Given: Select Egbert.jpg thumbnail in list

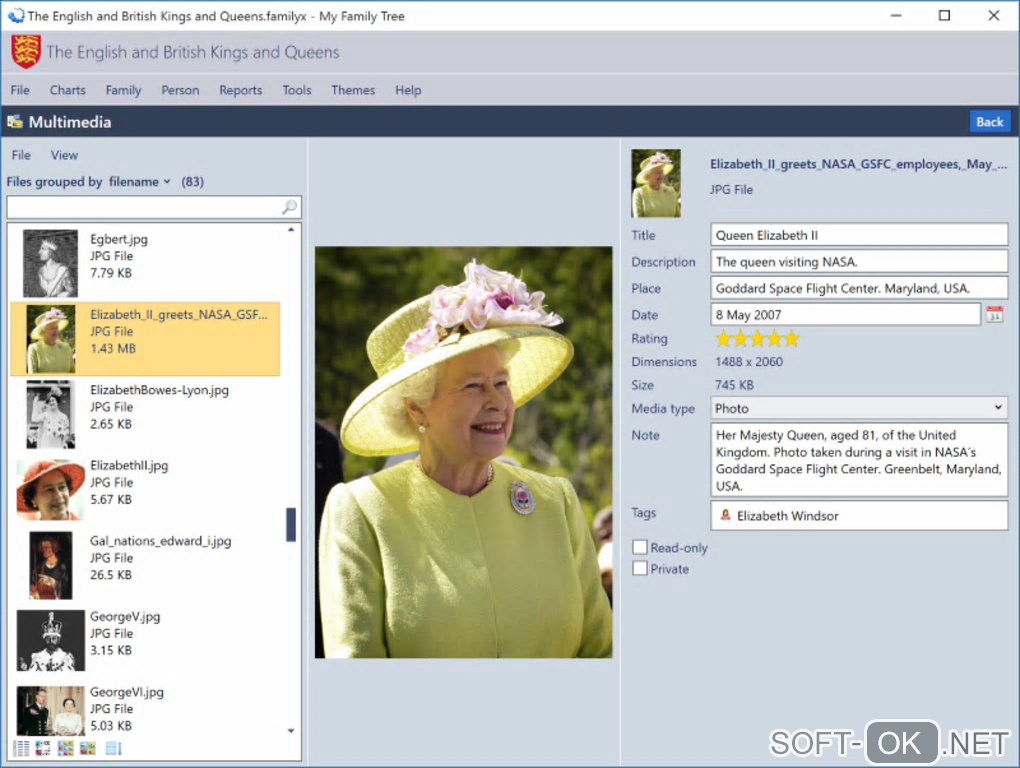Looking at the screenshot, I should pyautogui.click(x=50, y=263).
